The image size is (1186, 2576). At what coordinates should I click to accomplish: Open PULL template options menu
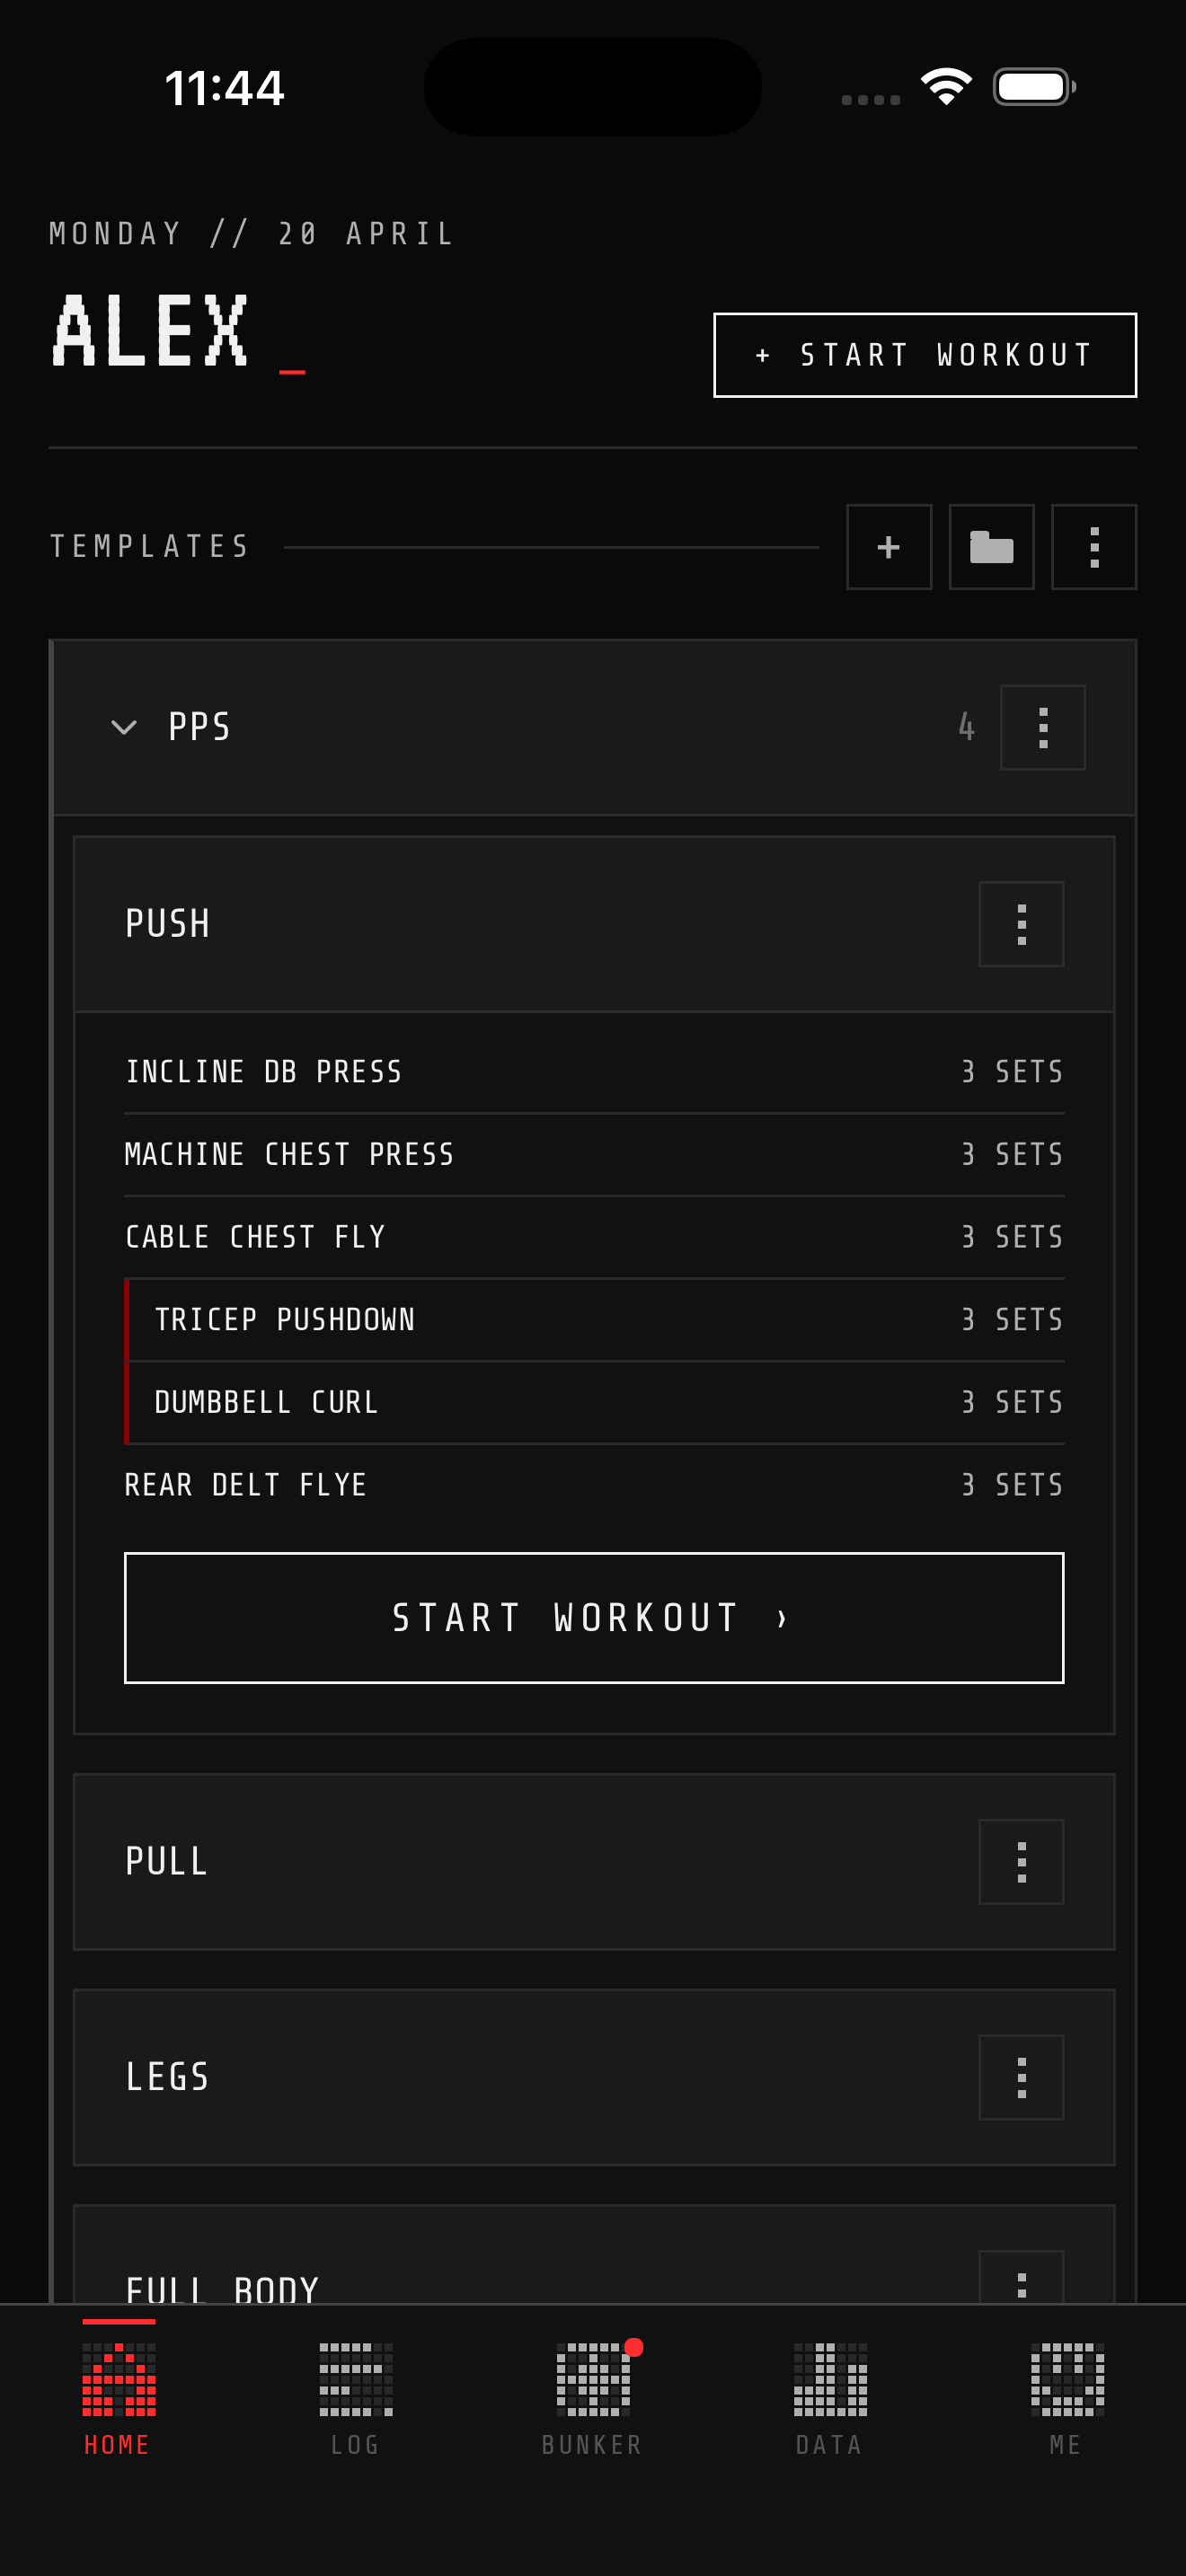tap(1020, 1862)
